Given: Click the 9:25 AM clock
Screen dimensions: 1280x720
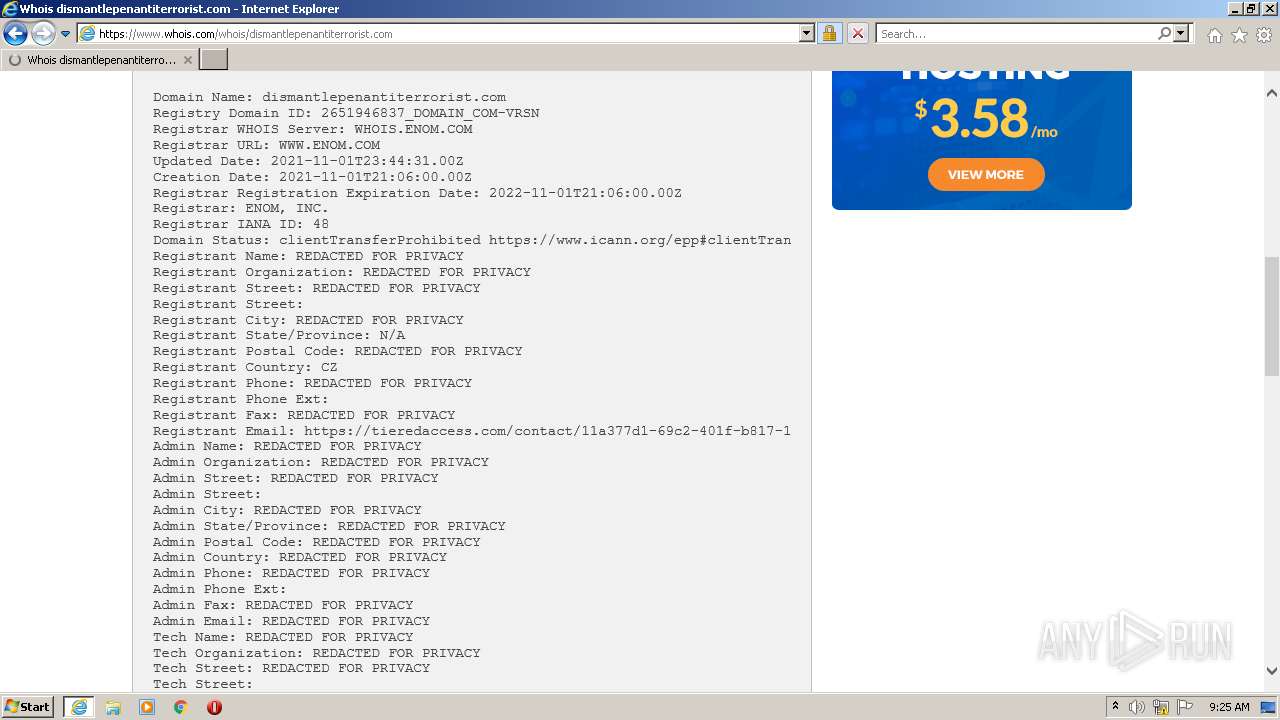Looking at the screenshot, I should pyautogui.click(x=1229, y=707).
